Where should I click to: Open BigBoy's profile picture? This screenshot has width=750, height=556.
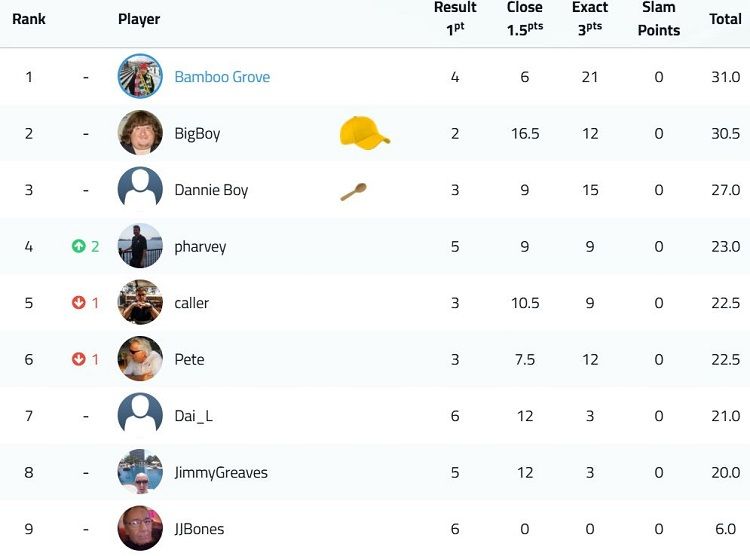pos(140,133)
